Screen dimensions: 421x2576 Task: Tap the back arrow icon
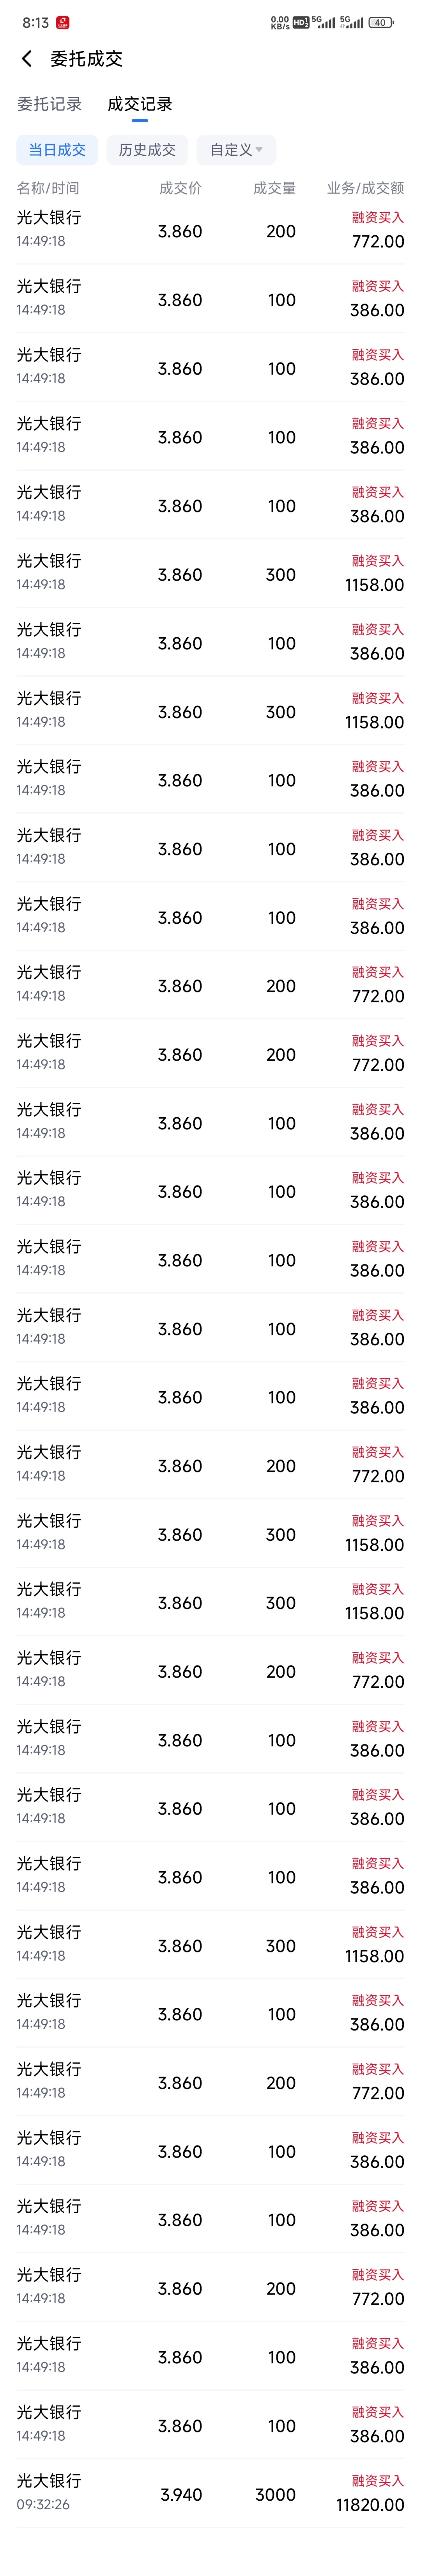click(x=27, y=59)
